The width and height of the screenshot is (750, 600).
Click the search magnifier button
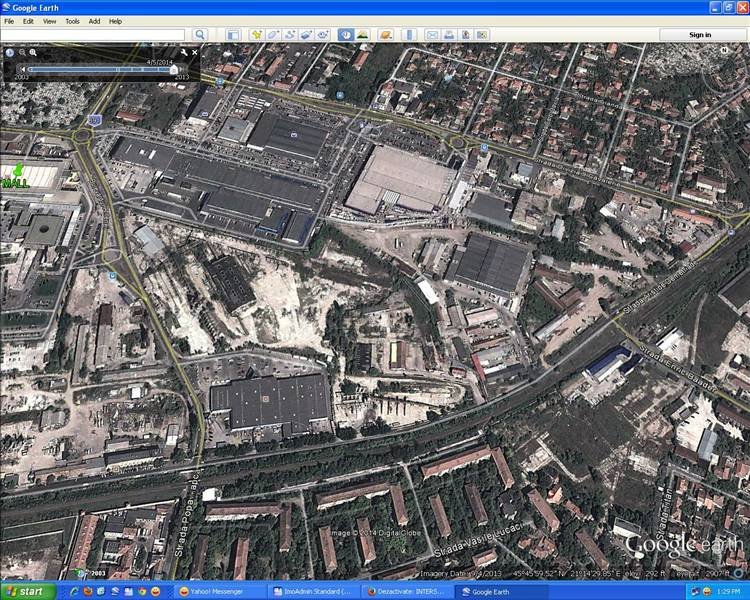(200, 35)
